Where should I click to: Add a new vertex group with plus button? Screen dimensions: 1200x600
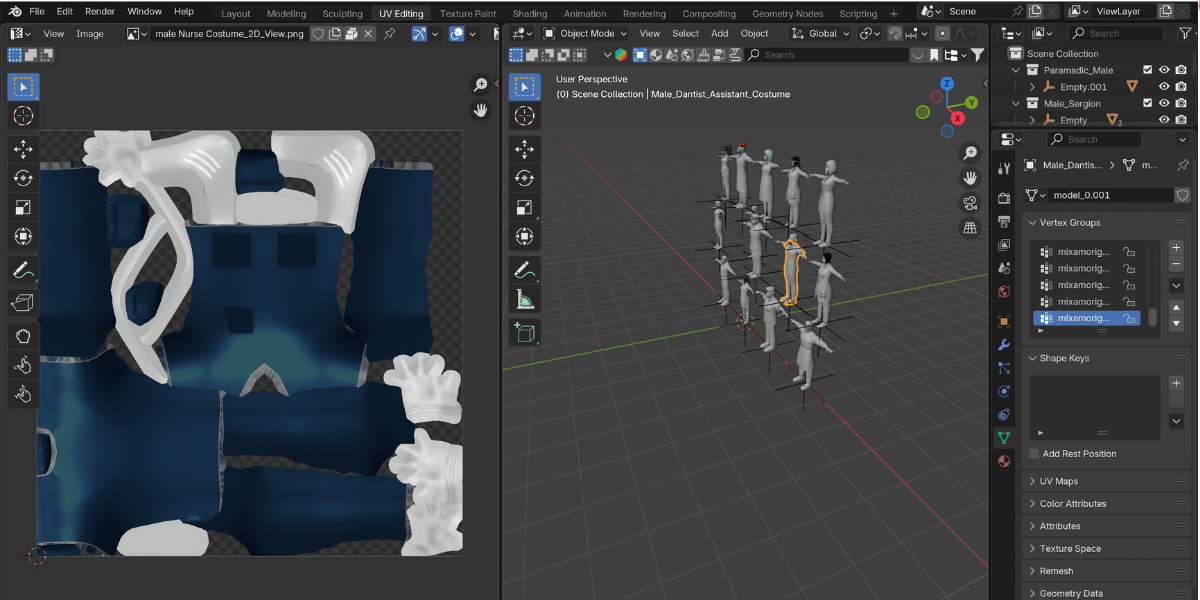[1176, 247]
